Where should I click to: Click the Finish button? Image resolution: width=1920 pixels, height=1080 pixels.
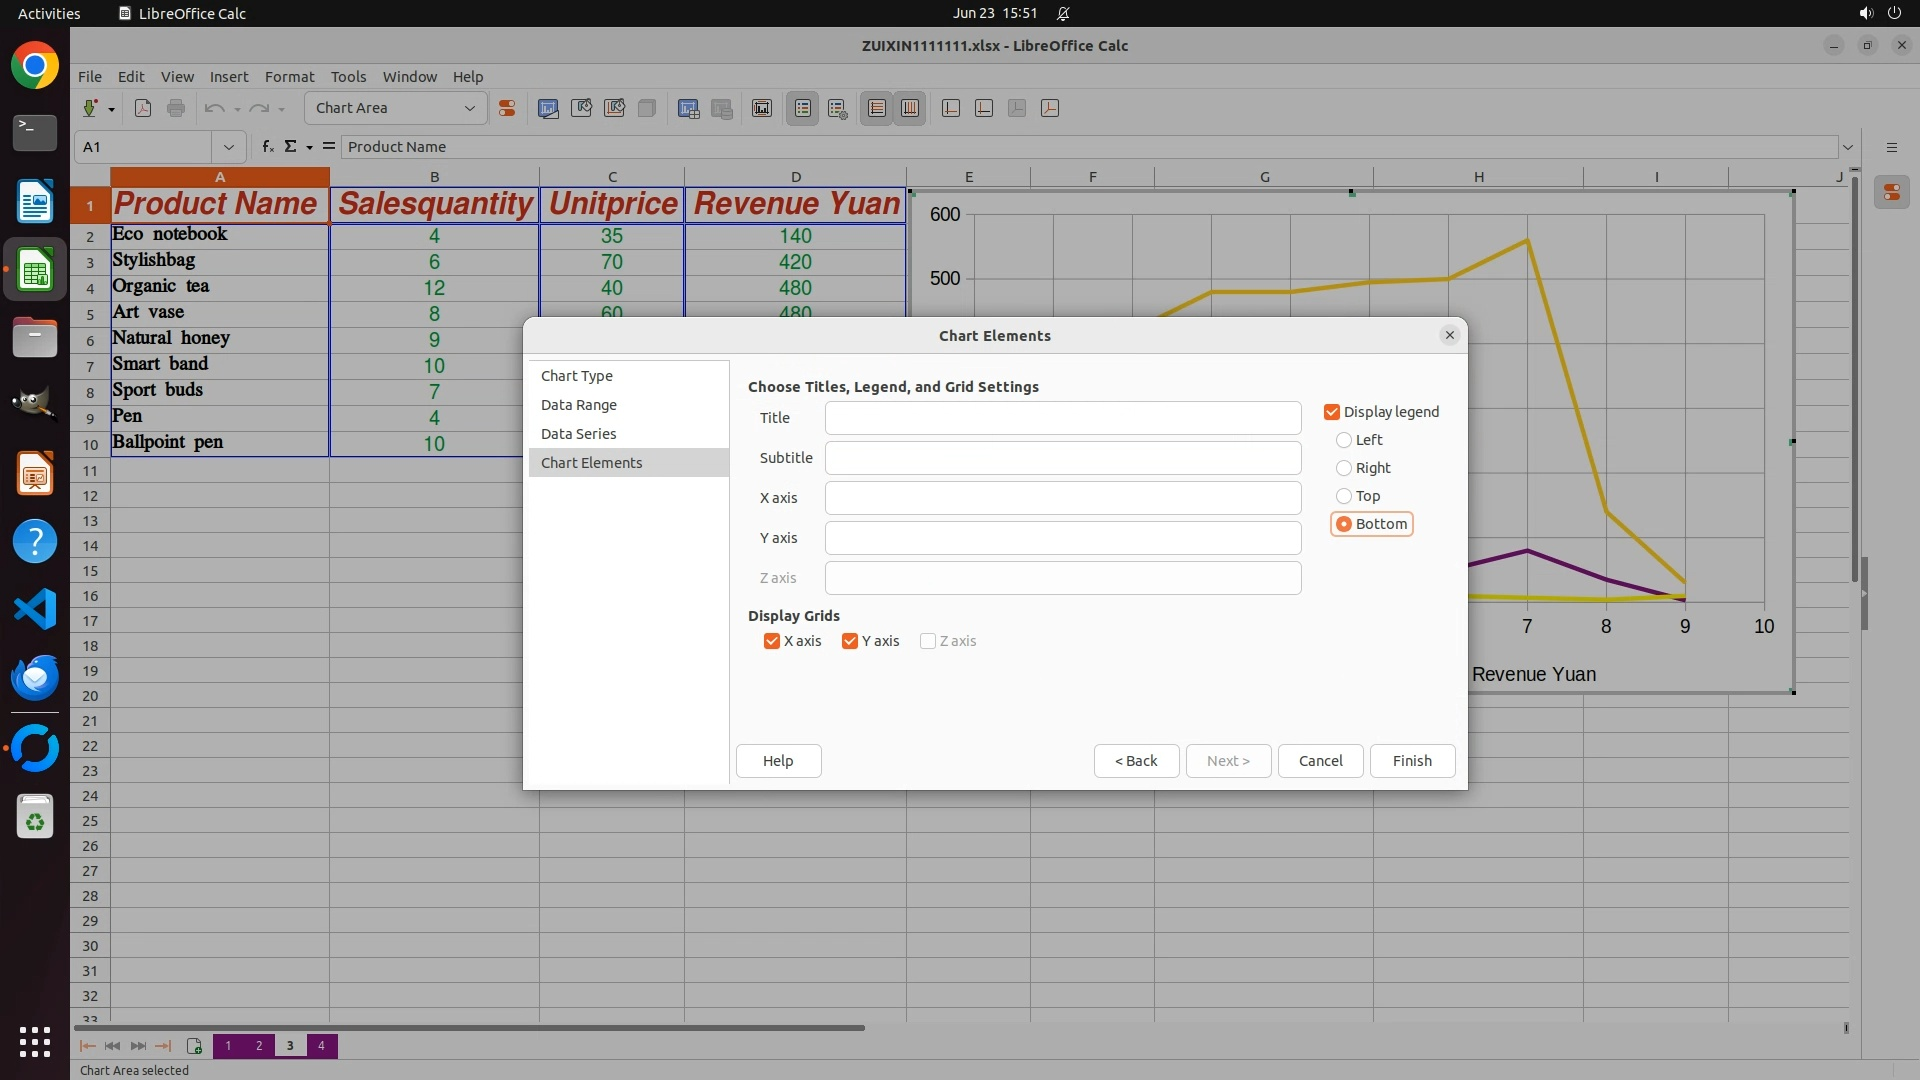click(x=1411, y=761)
